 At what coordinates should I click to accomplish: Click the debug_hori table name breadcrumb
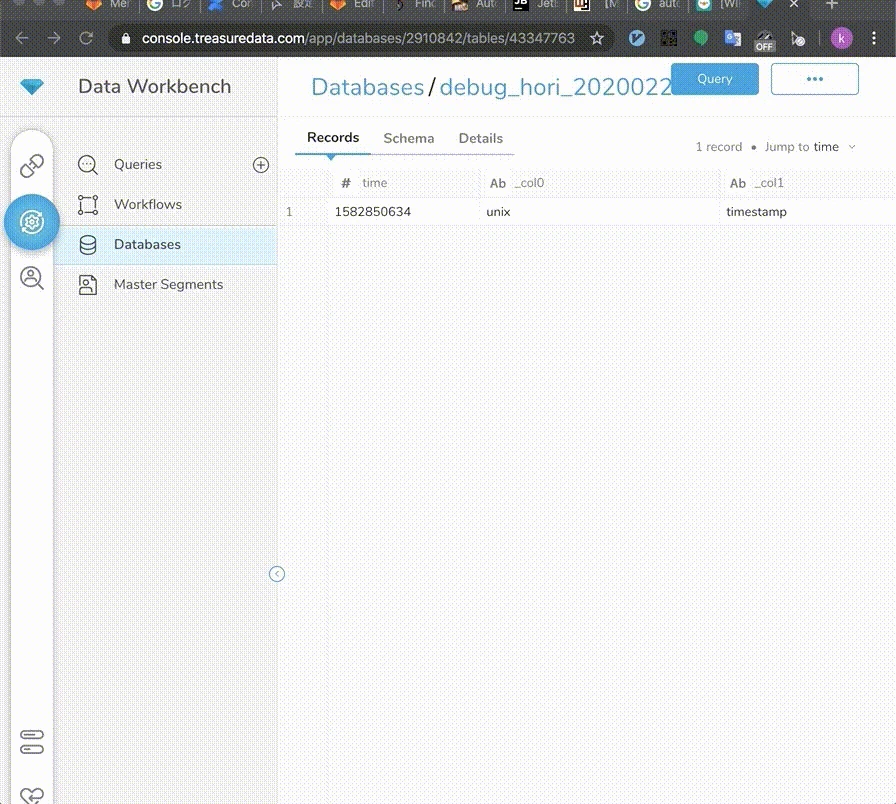coord(555,87)
